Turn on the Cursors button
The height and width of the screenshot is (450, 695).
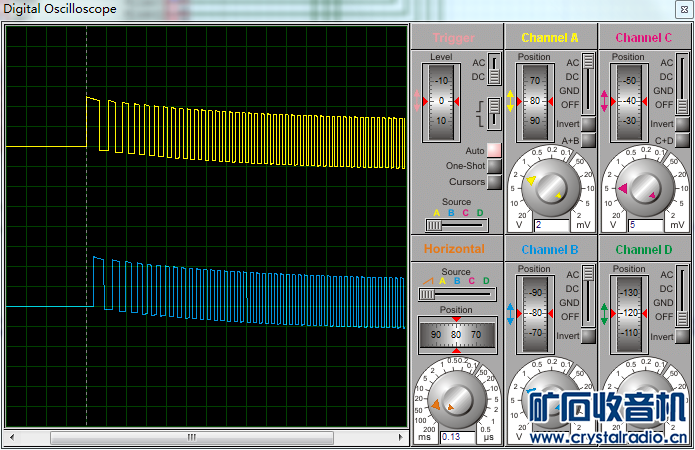(x=494, y=182)
